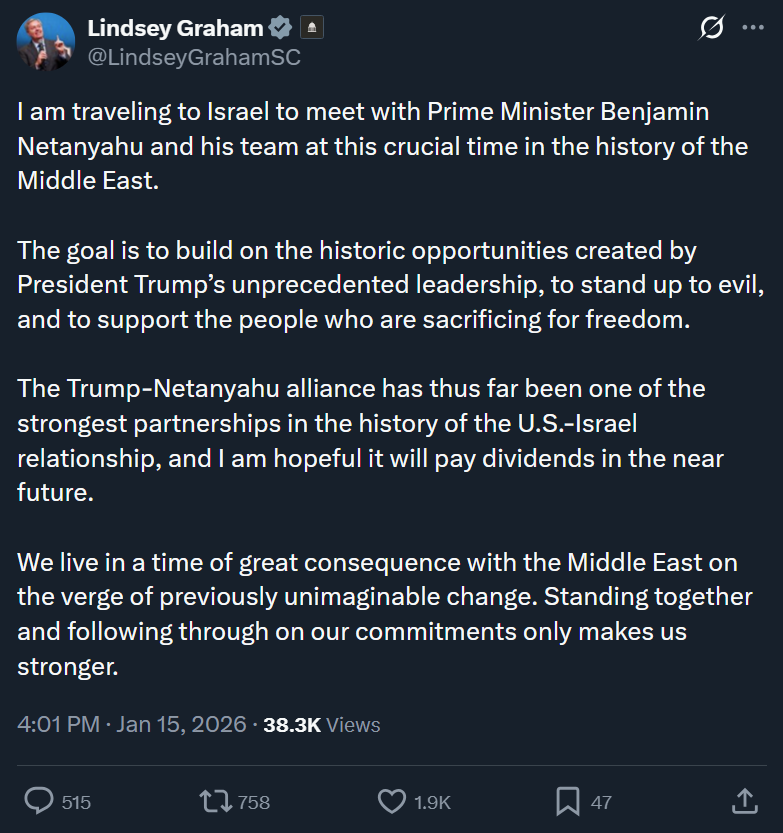Open the 38.3K Views analytics
This screenshot has width=783, height=833.
321,725
